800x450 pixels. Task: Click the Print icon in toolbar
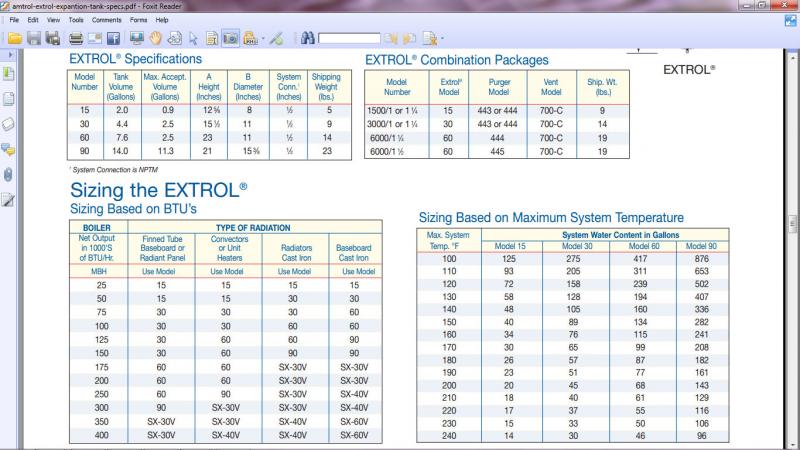click(x=76, y=38)
